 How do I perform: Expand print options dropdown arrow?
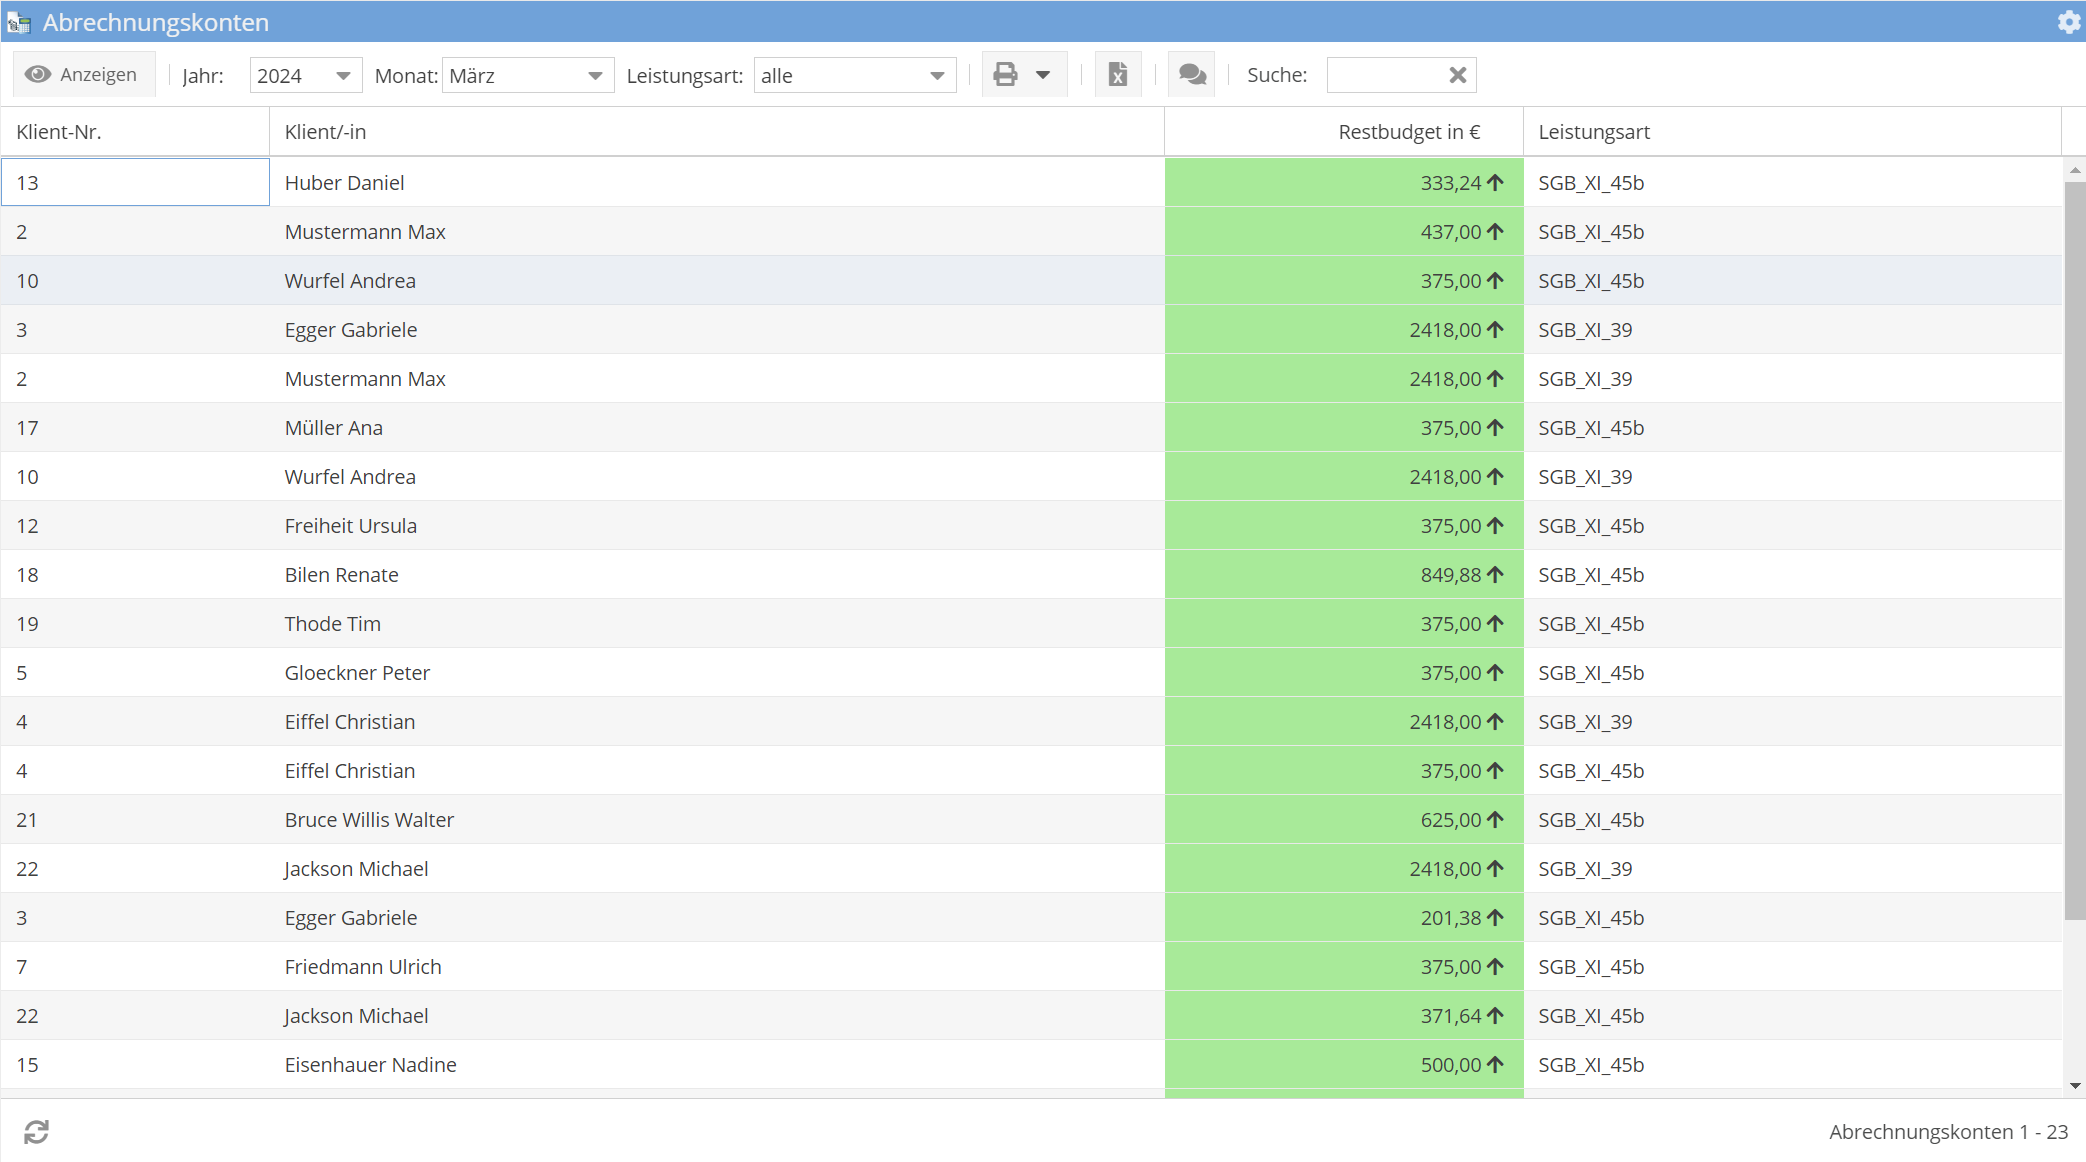tap(1043, 75)
